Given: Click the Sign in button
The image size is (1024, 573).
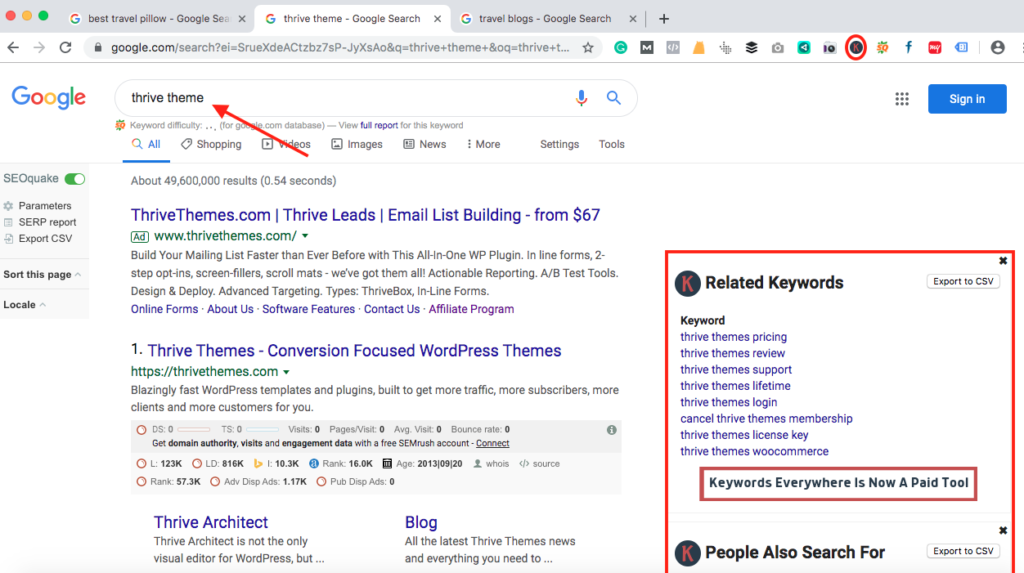Looking at the screenshot, I should tap(967, 99).
